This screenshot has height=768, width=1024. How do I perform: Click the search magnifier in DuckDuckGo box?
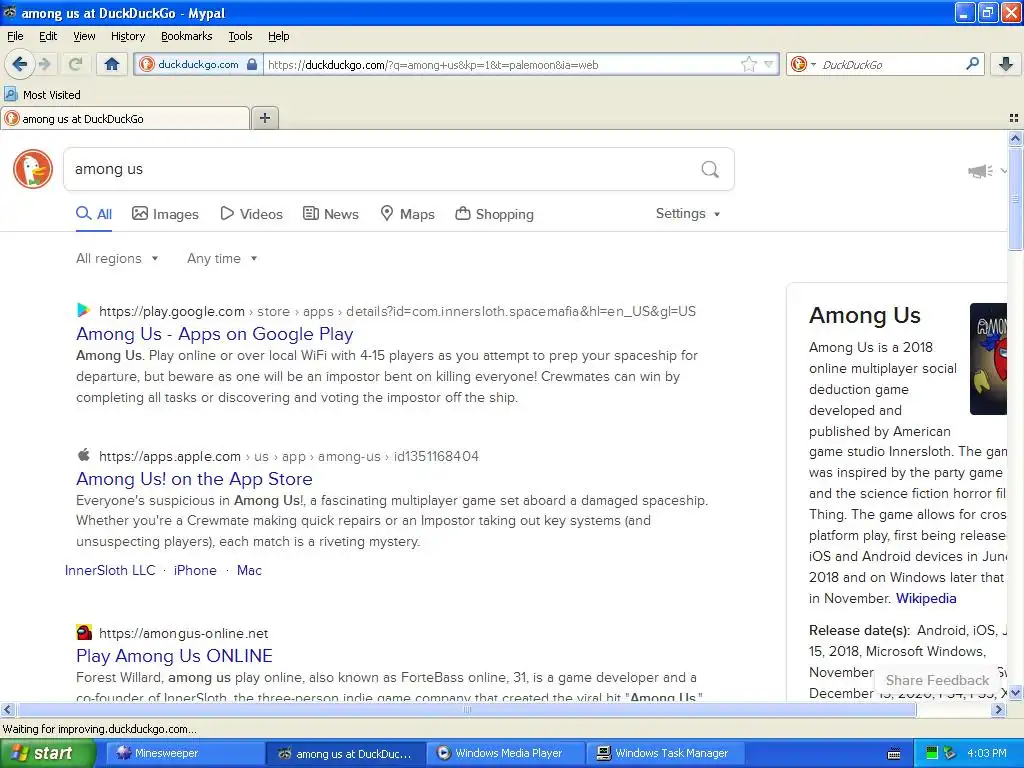tap(710, 169)
